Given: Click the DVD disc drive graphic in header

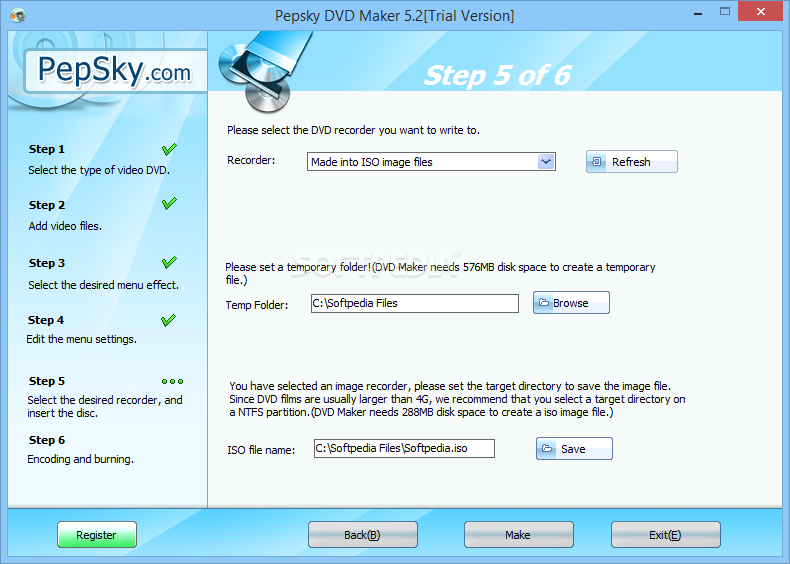Looking at the screenshot, I should click(265, 72).
